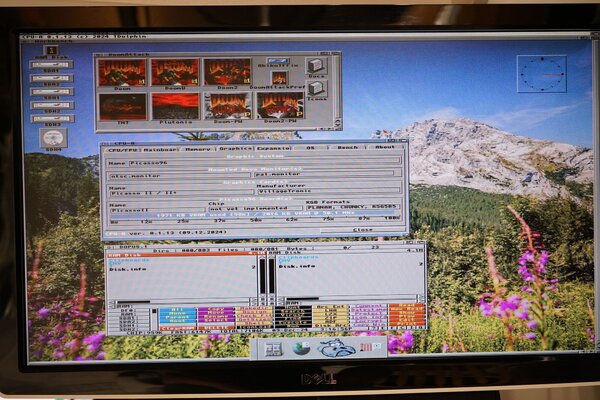Switch to the CPU/FPU tab
The width and height of the screenshot is (600, 400).
[x=124, y=147]
